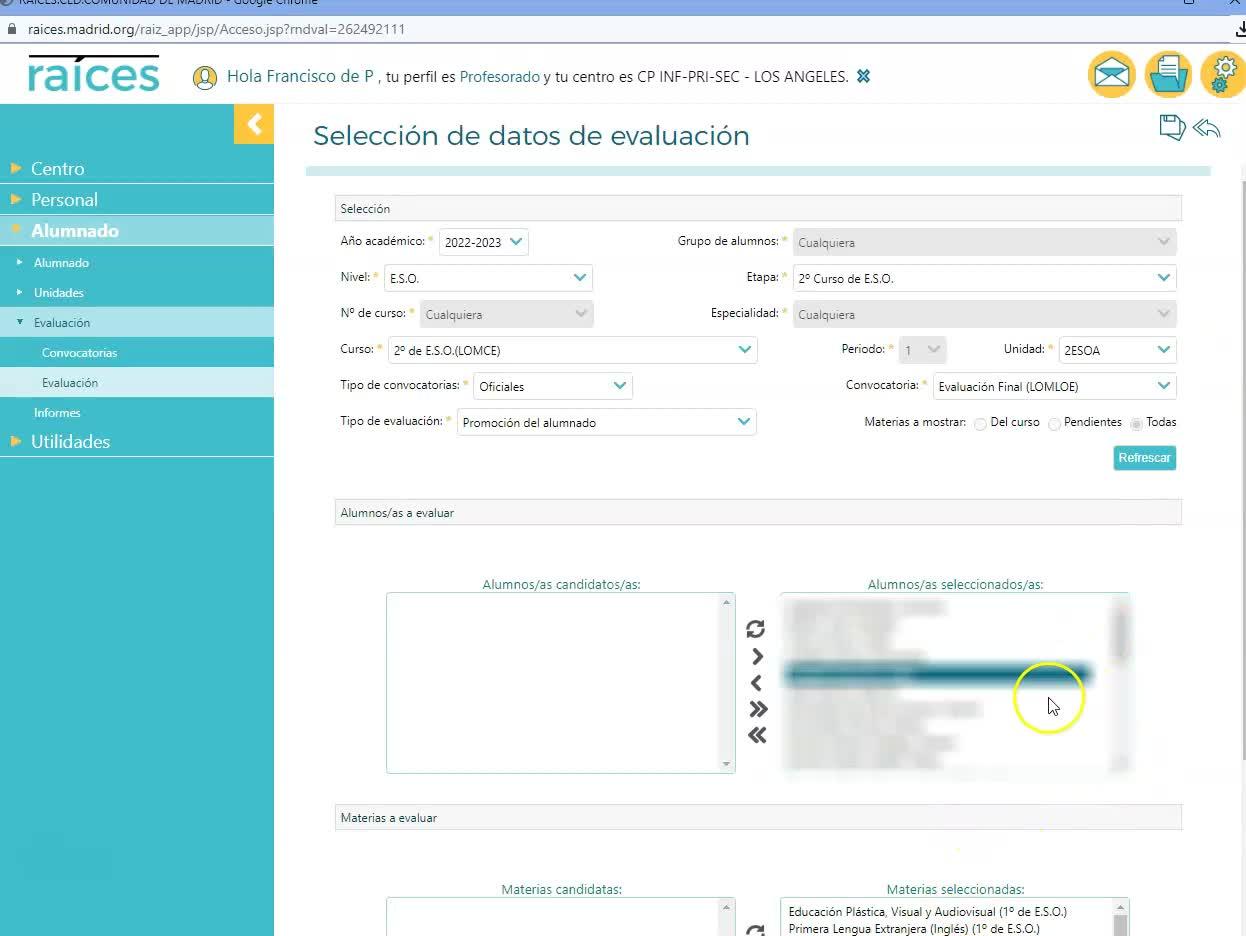
Task: Click the back arrows return icon
Action: pyautogui.click(x=1207, y=128)
